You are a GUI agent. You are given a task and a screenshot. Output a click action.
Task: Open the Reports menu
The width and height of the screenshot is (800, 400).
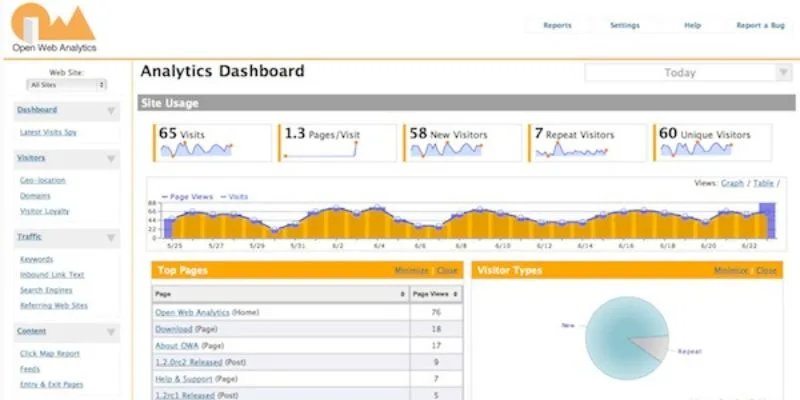point(557,26)
